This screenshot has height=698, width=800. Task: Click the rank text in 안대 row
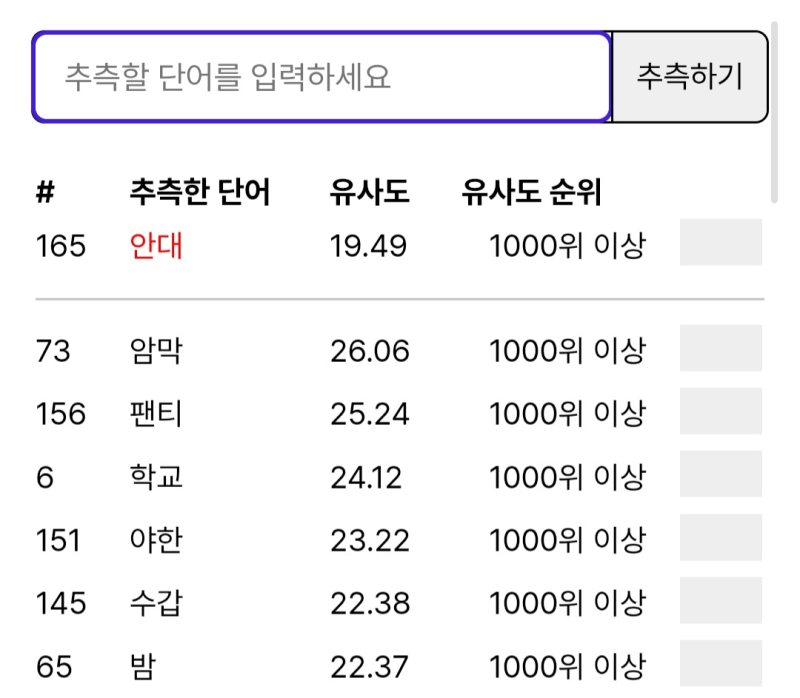pos(567,246)
